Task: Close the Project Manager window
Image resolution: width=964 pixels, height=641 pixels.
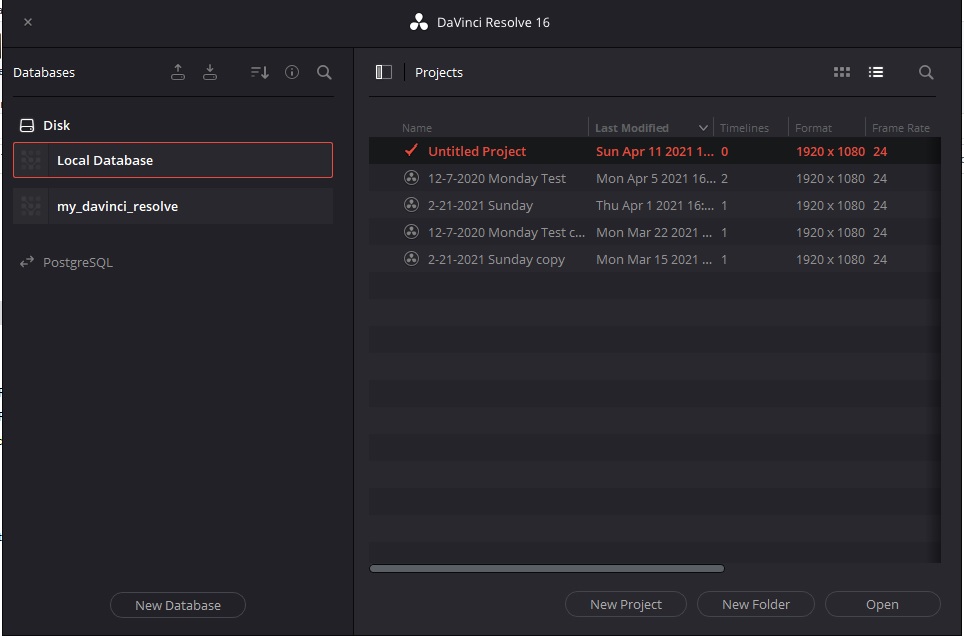Action: 28,22
